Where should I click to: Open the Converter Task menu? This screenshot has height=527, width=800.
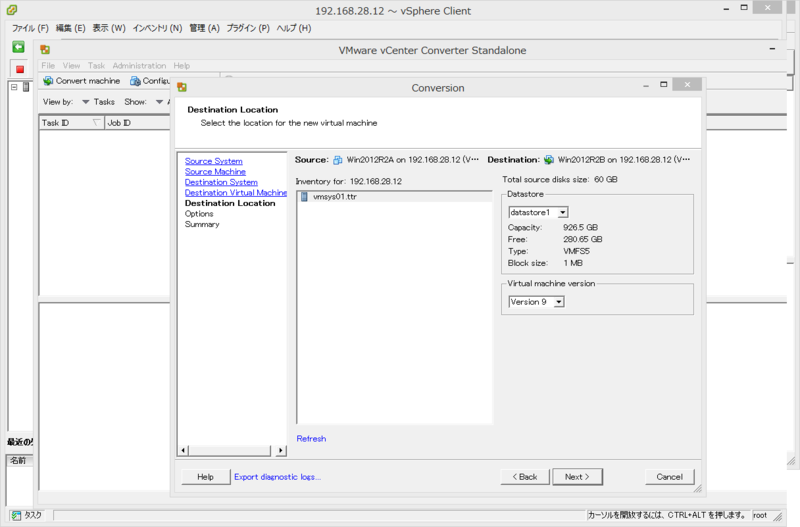coord(96,65)
